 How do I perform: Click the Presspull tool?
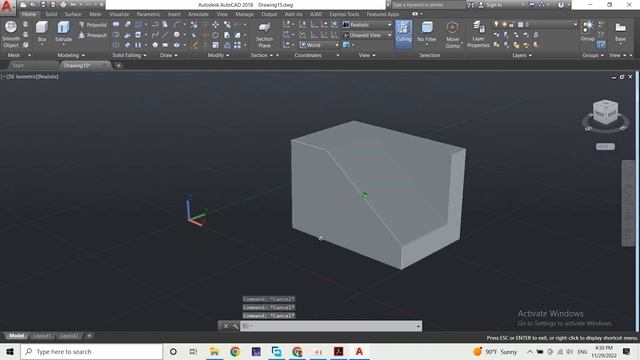point(93,36)
